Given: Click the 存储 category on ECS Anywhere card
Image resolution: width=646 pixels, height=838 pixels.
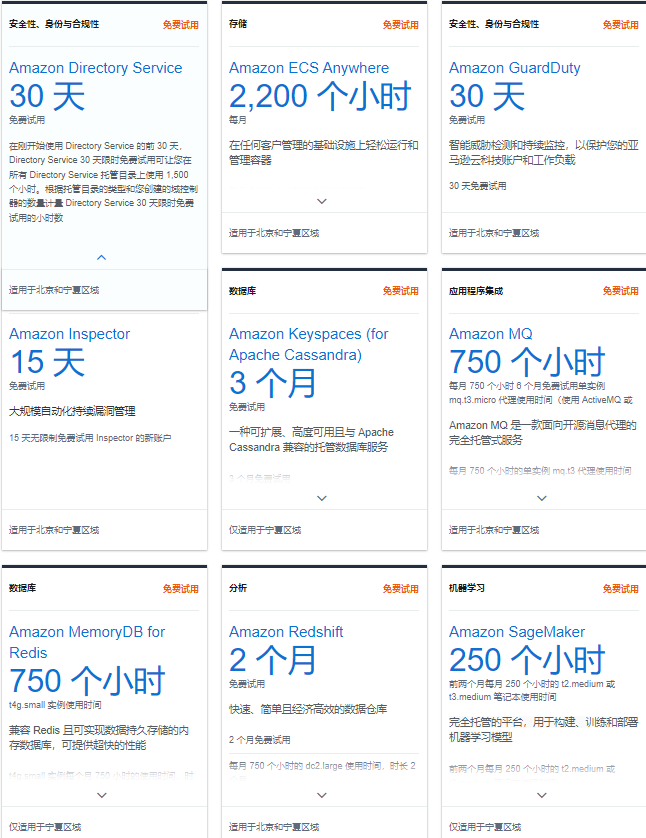Looking at the screenshot, I should tap(238, 24).
